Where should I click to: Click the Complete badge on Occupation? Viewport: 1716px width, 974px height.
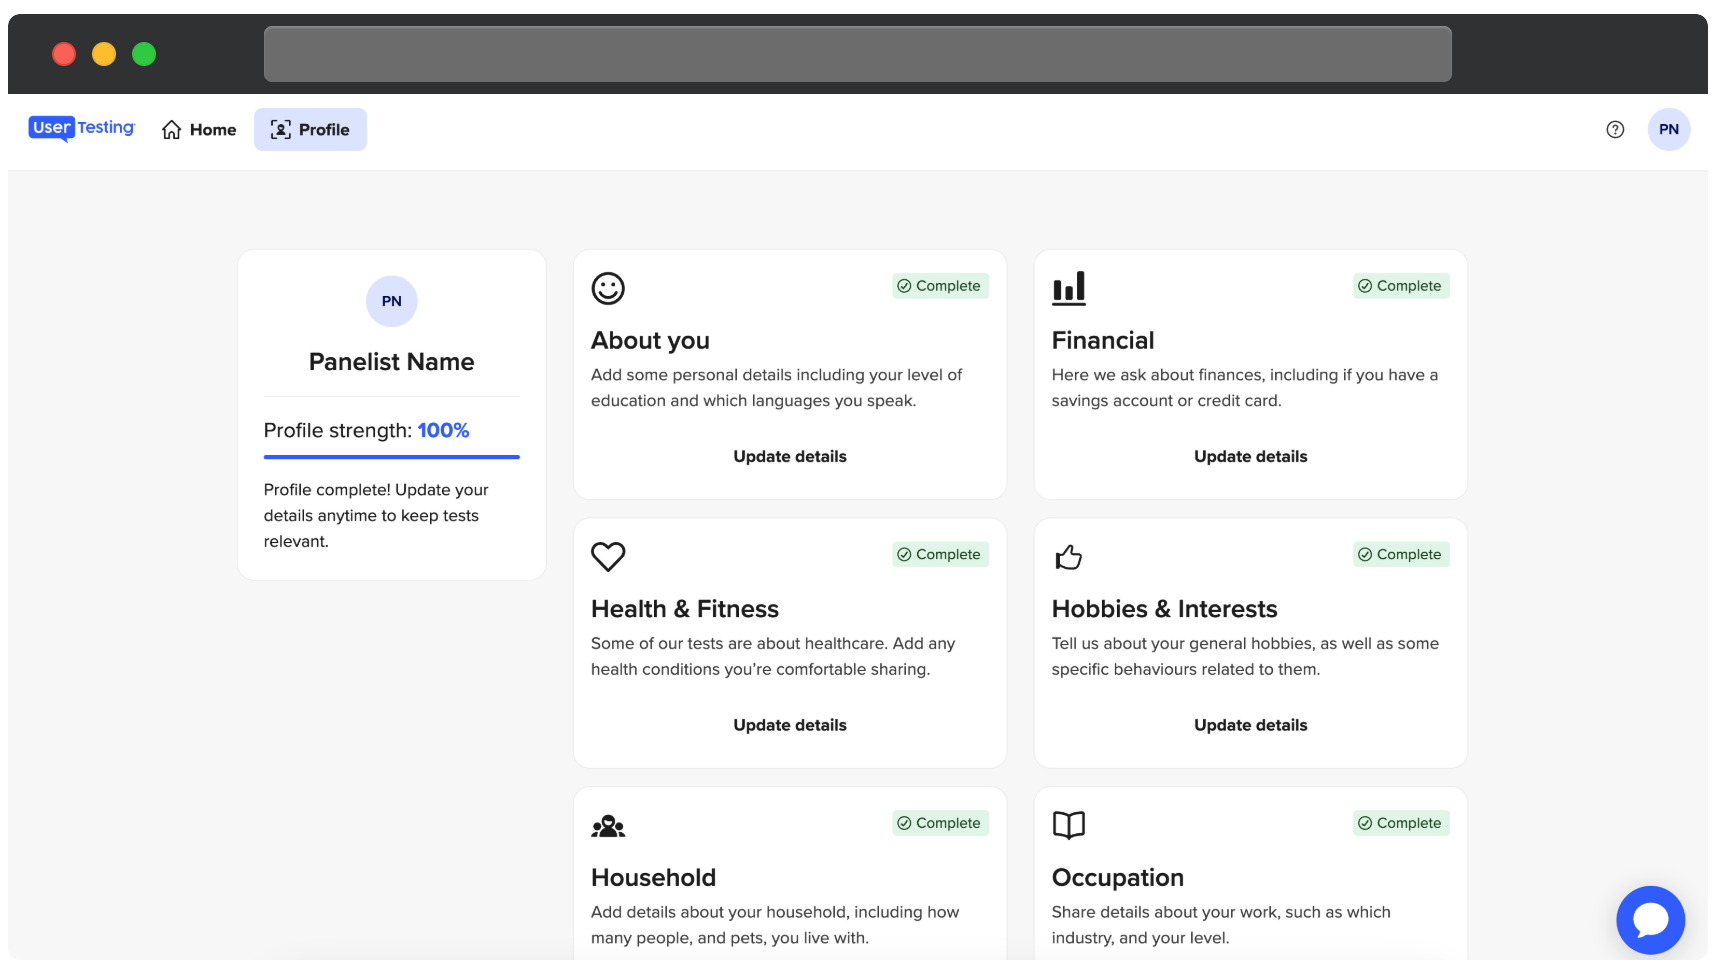[1402, 823]
